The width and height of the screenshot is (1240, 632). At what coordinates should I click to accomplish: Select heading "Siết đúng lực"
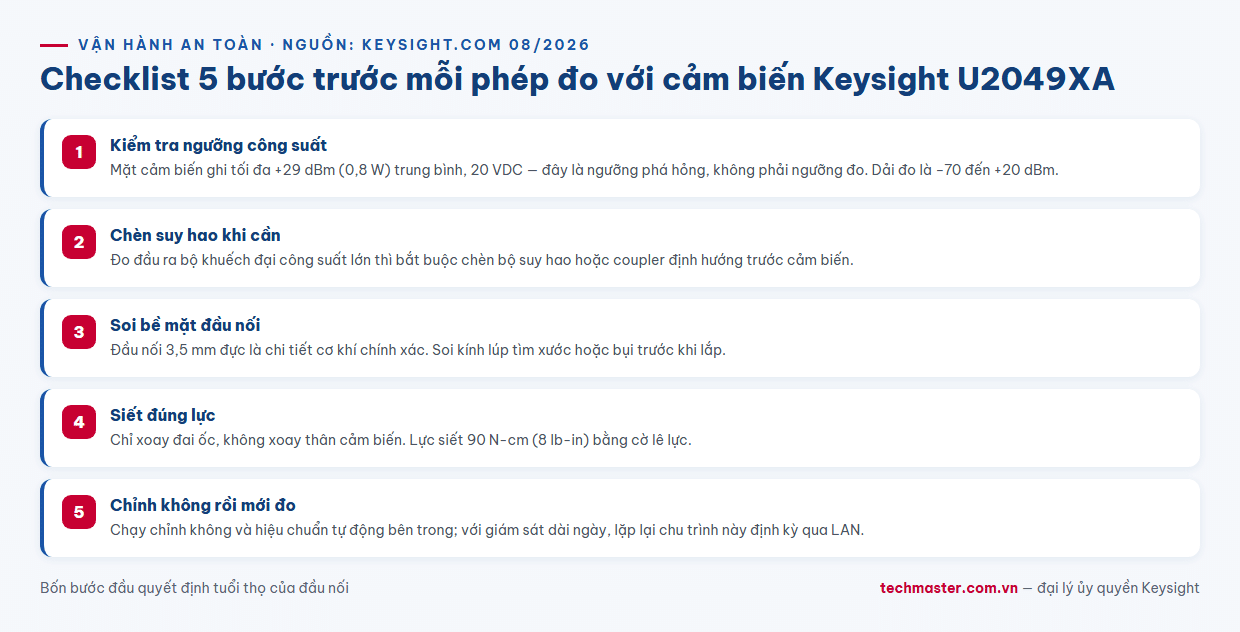[x=162, y=416]
